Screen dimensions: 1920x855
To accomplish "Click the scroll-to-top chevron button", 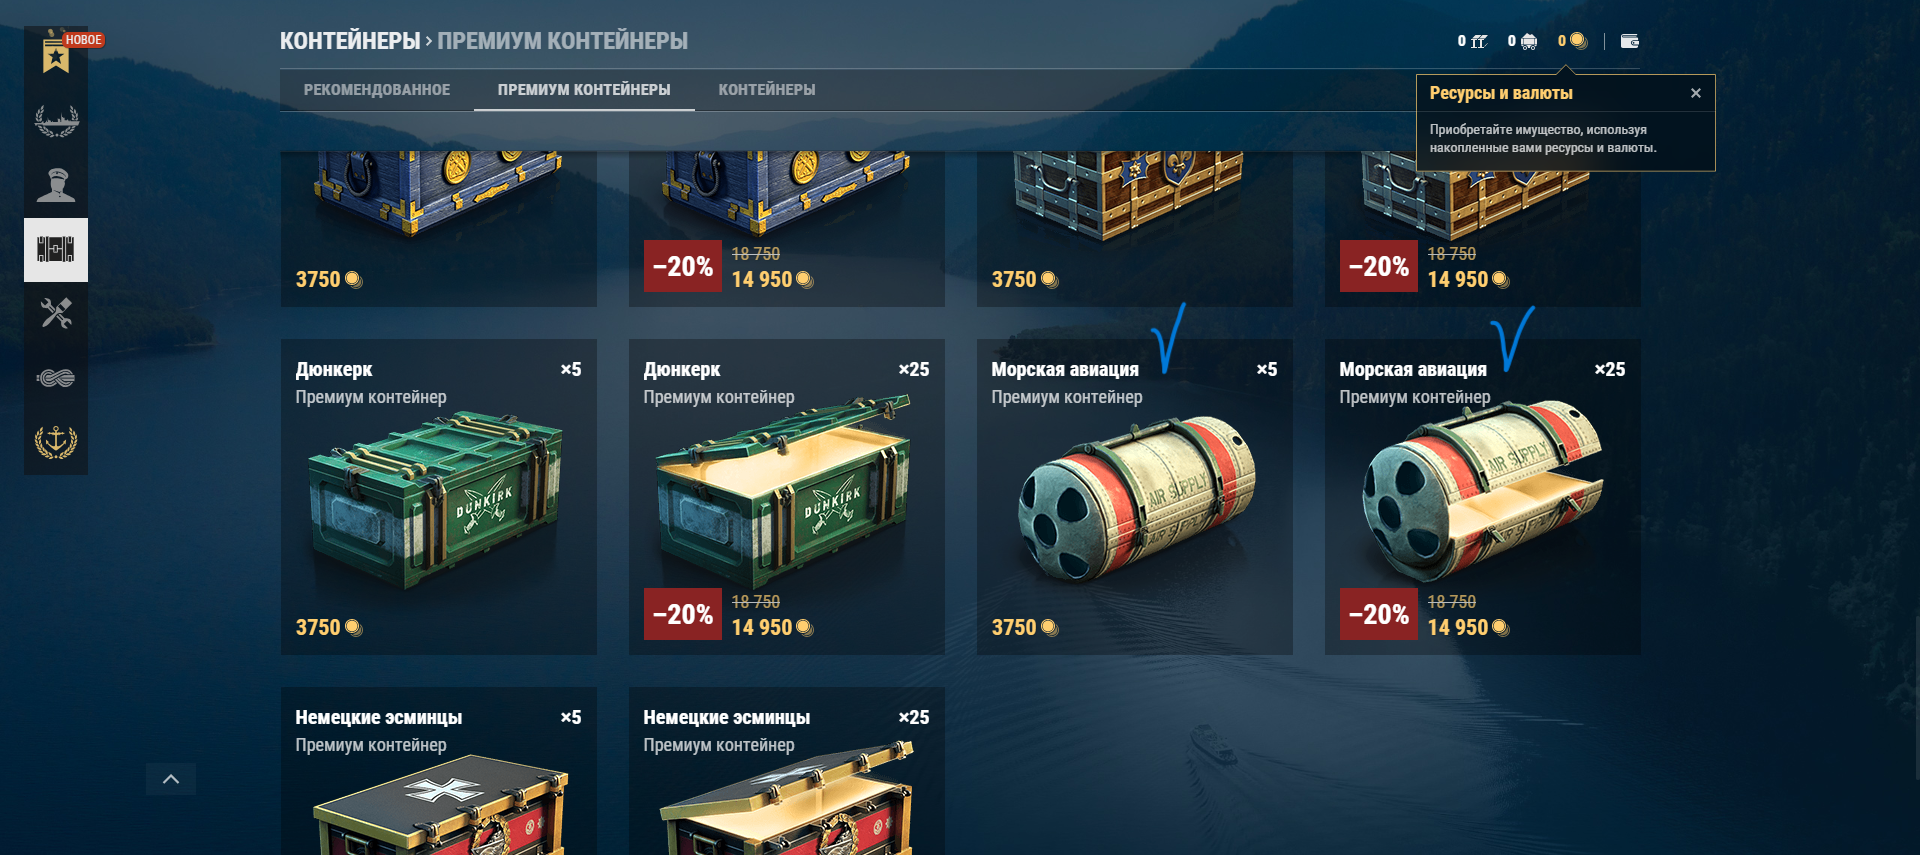I will pos(171,779).
